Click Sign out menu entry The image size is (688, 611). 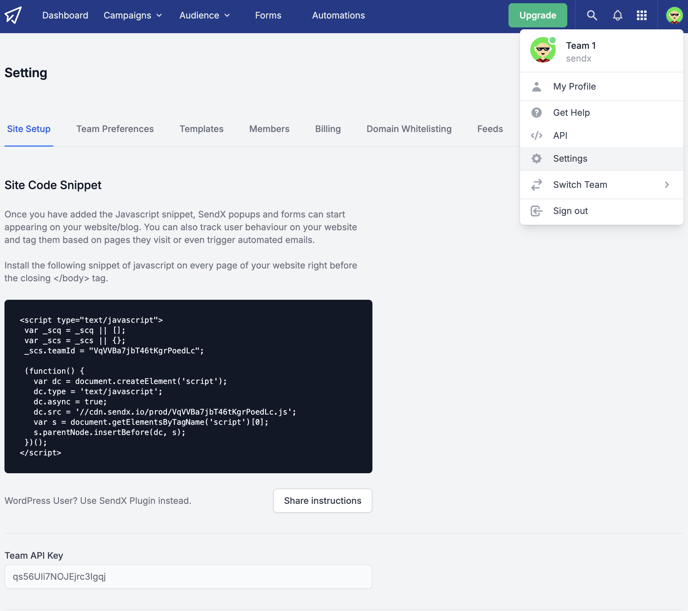(x=602, y=211)
